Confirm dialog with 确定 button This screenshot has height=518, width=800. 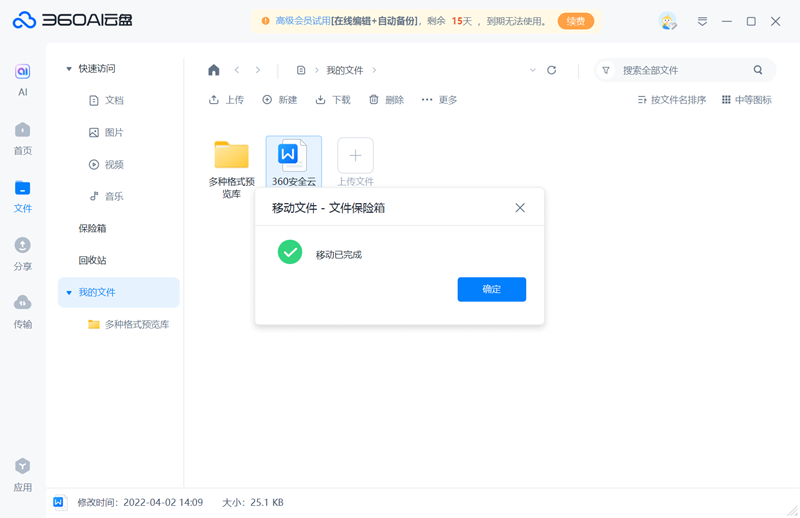[491, 289]
